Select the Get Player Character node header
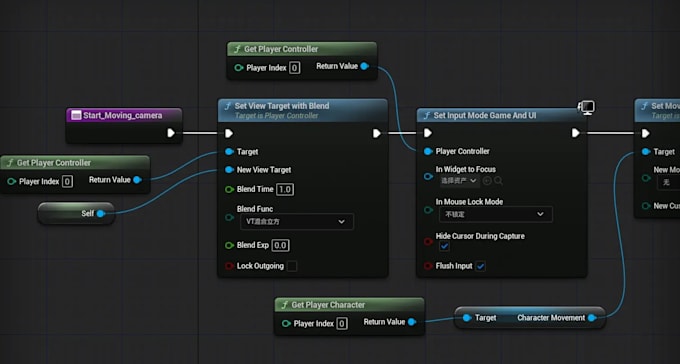 [350, 305]
